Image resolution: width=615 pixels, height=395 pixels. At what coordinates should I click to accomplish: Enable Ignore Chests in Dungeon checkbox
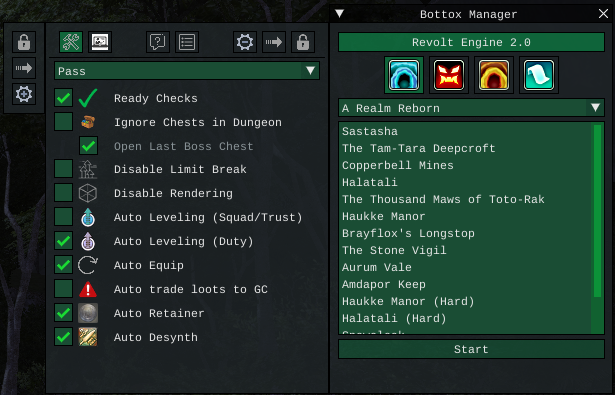pyautogui.click(x=64, y=122)
